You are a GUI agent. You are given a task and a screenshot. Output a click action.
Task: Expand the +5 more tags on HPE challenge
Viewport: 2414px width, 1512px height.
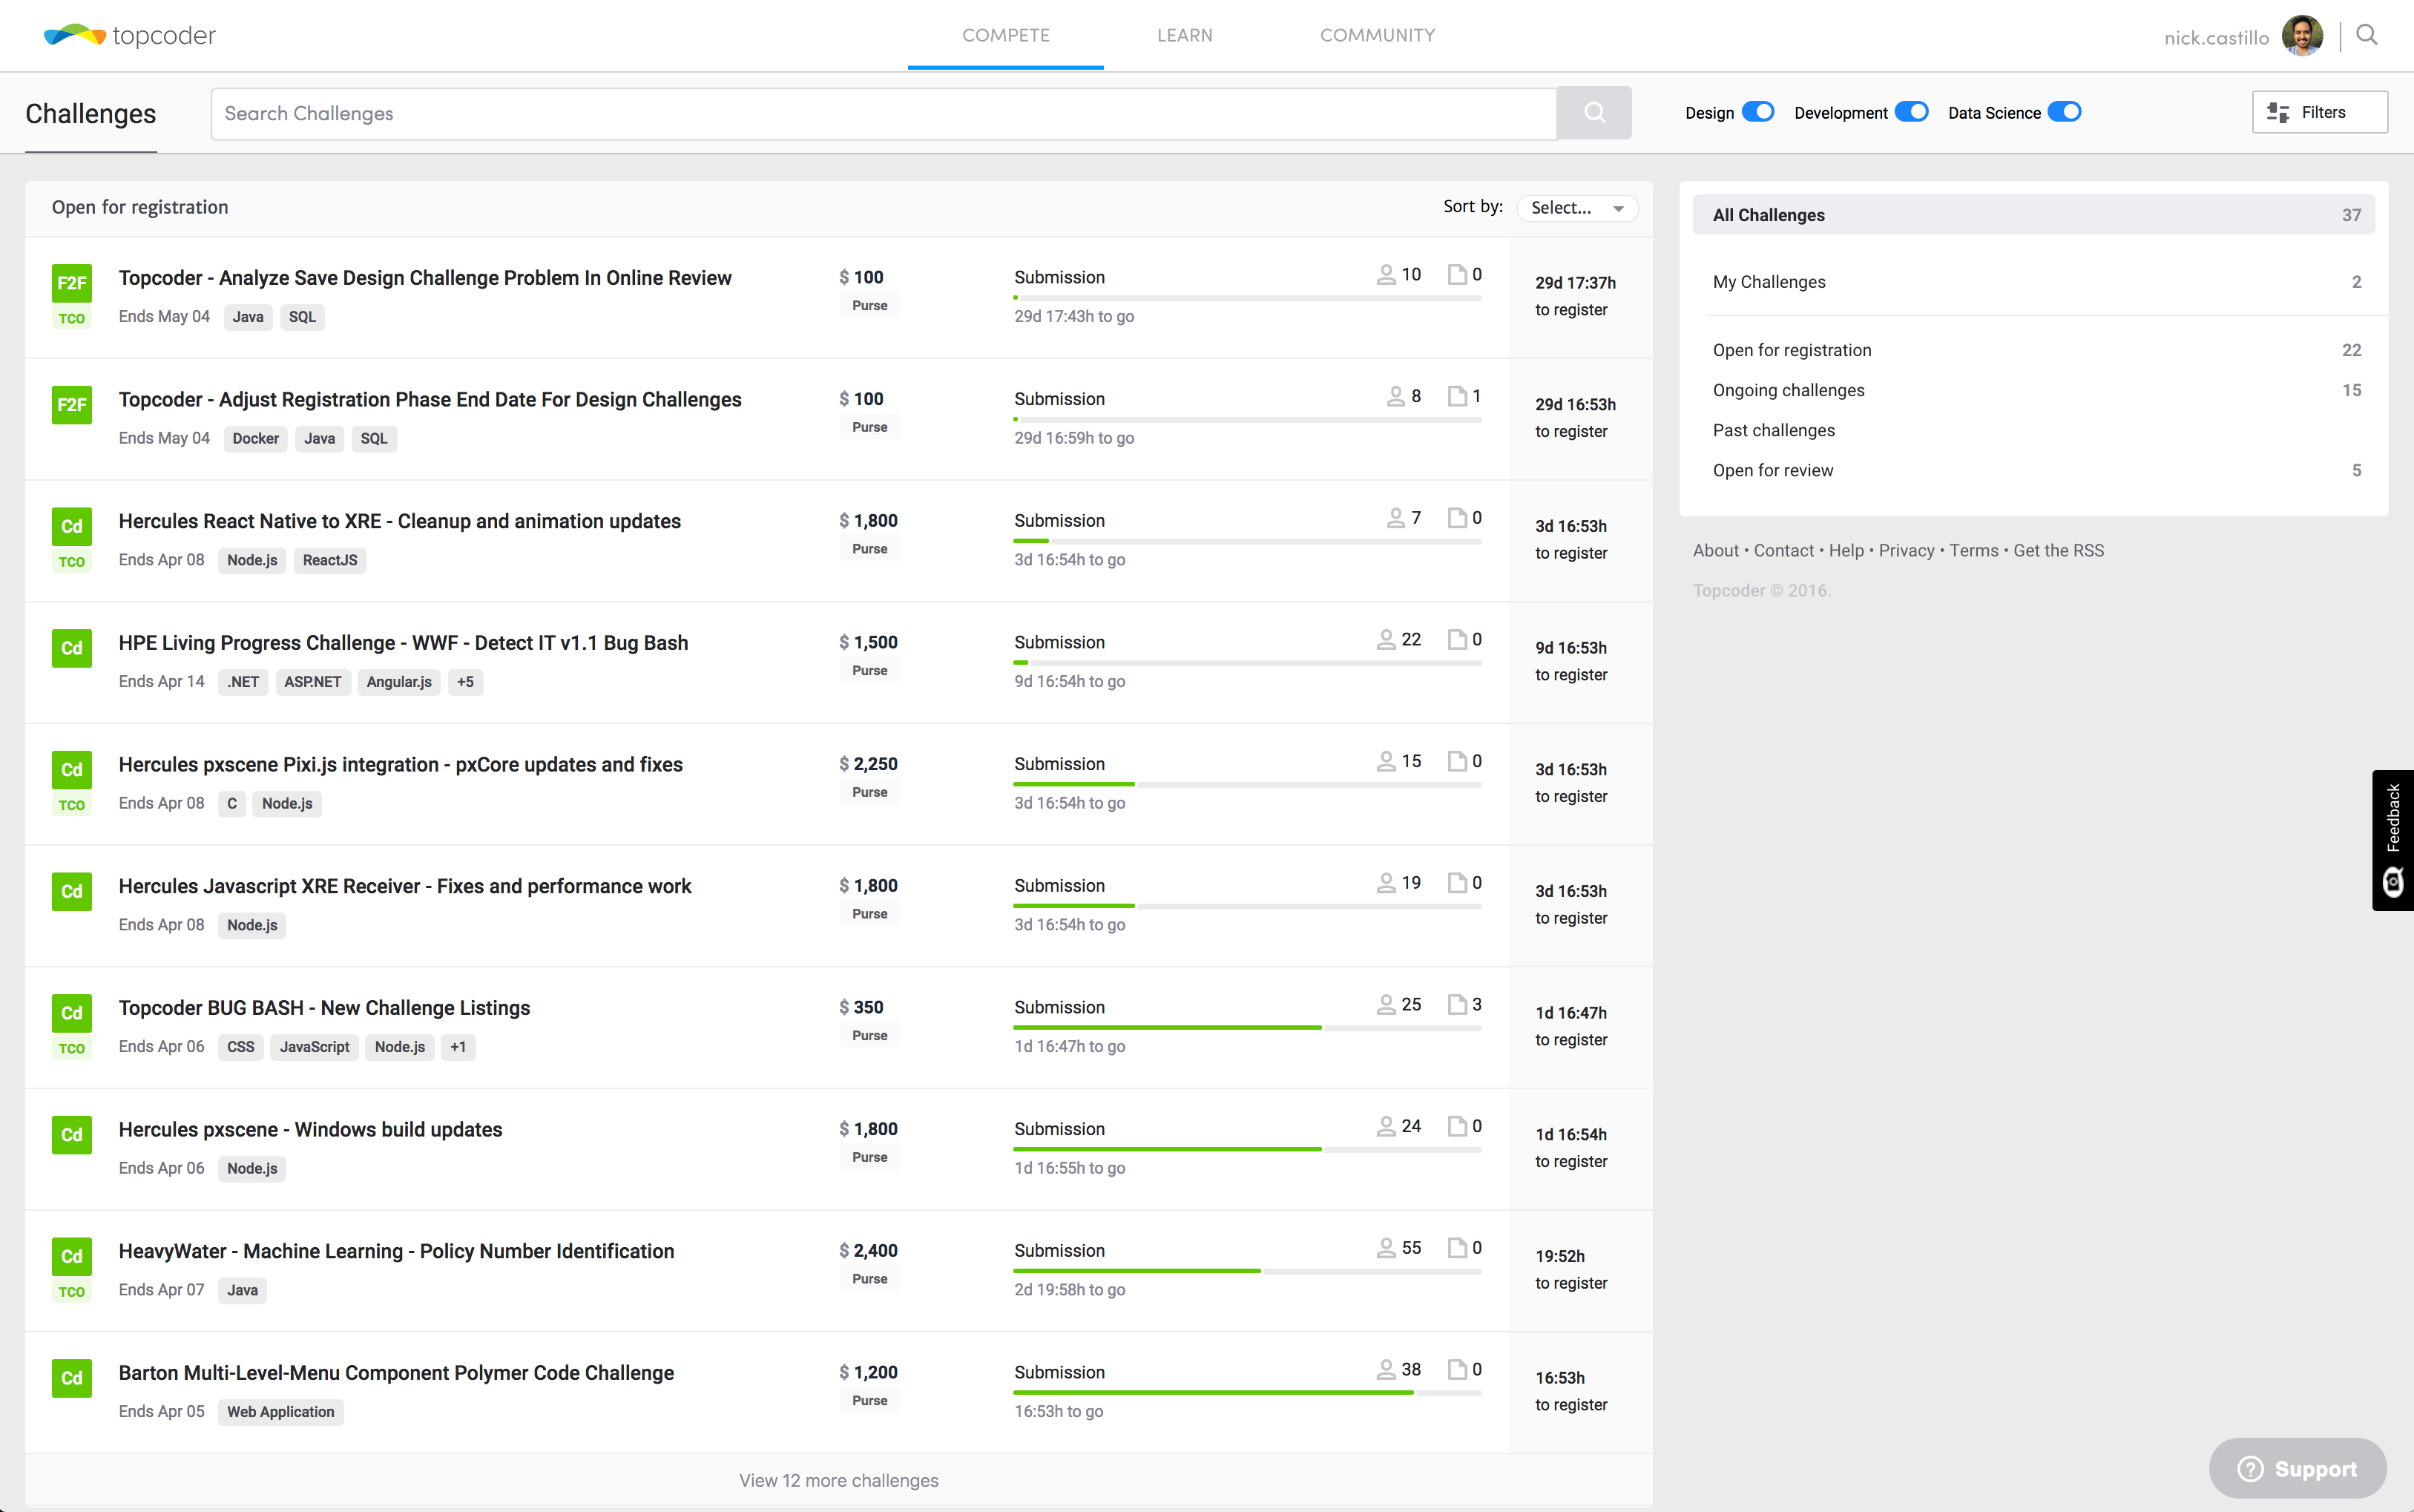pyautogui.click(x=465, y=682)
